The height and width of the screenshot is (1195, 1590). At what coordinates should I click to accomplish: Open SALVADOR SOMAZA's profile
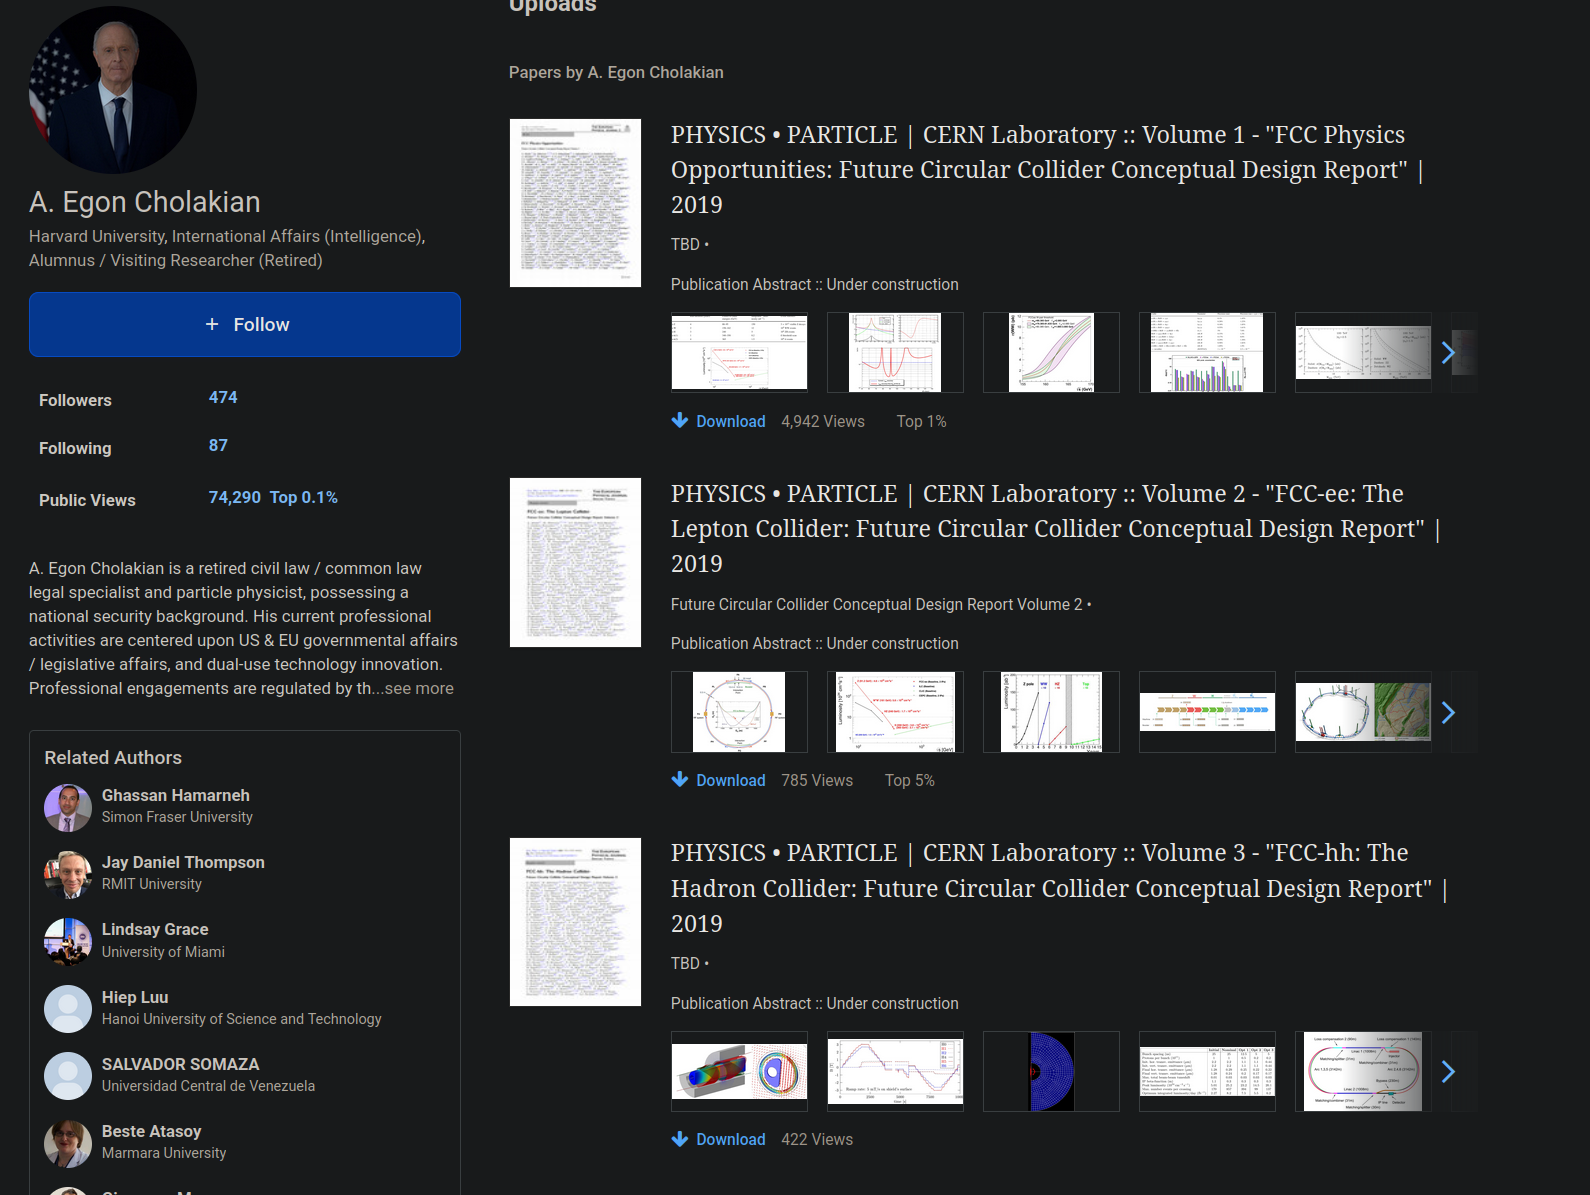point(180,1064)
